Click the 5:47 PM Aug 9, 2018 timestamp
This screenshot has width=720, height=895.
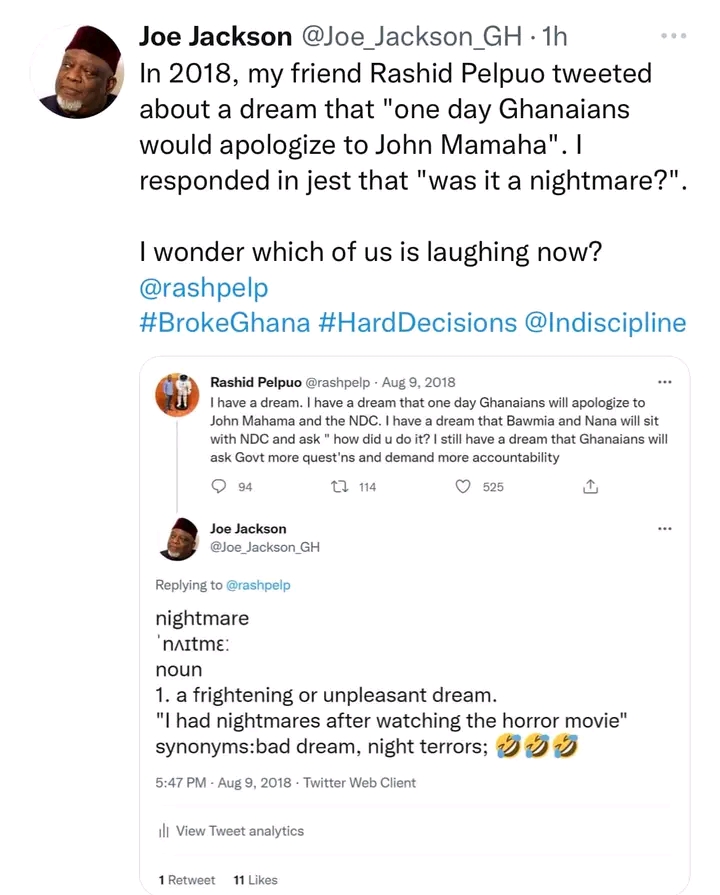(225, 783)
